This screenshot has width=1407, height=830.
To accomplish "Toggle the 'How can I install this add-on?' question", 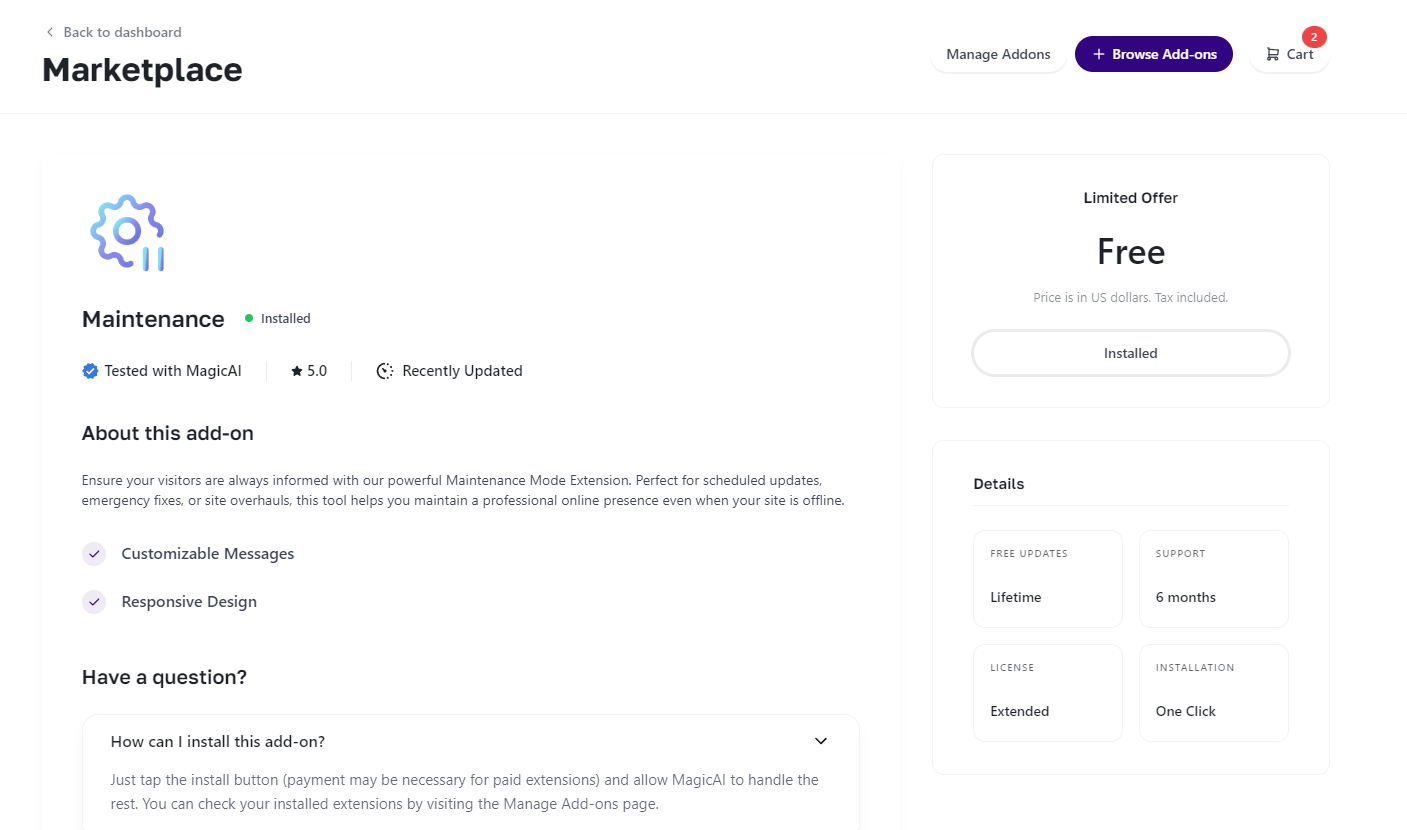I will 218,741.
